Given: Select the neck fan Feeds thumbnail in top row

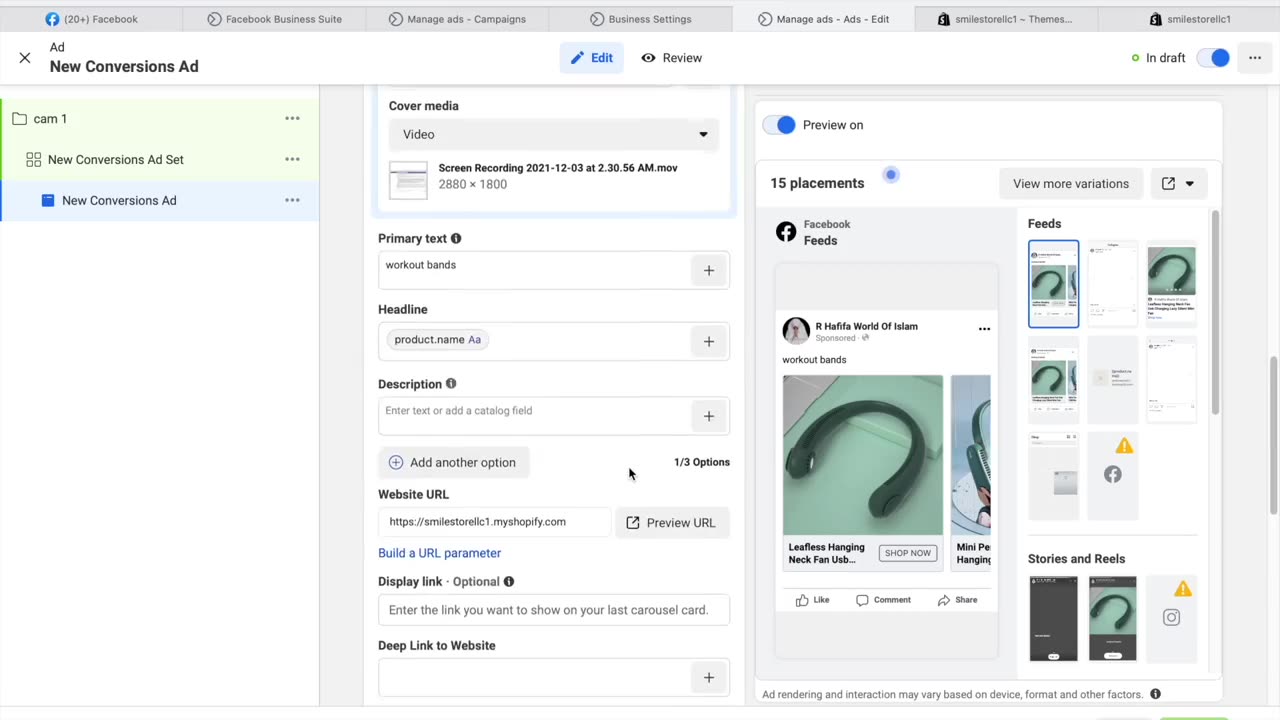Looking at the screenshot, I should click(x=1171, y=283).
